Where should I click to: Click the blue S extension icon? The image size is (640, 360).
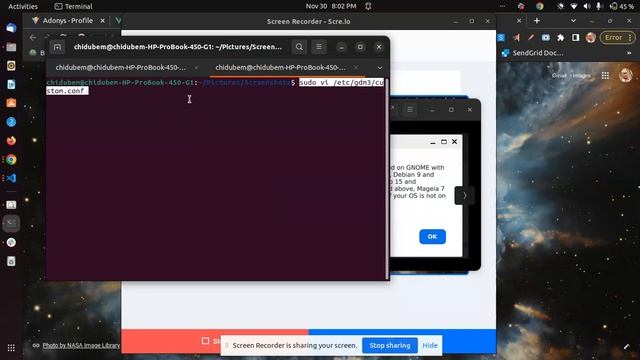click(x=501, y=38)
